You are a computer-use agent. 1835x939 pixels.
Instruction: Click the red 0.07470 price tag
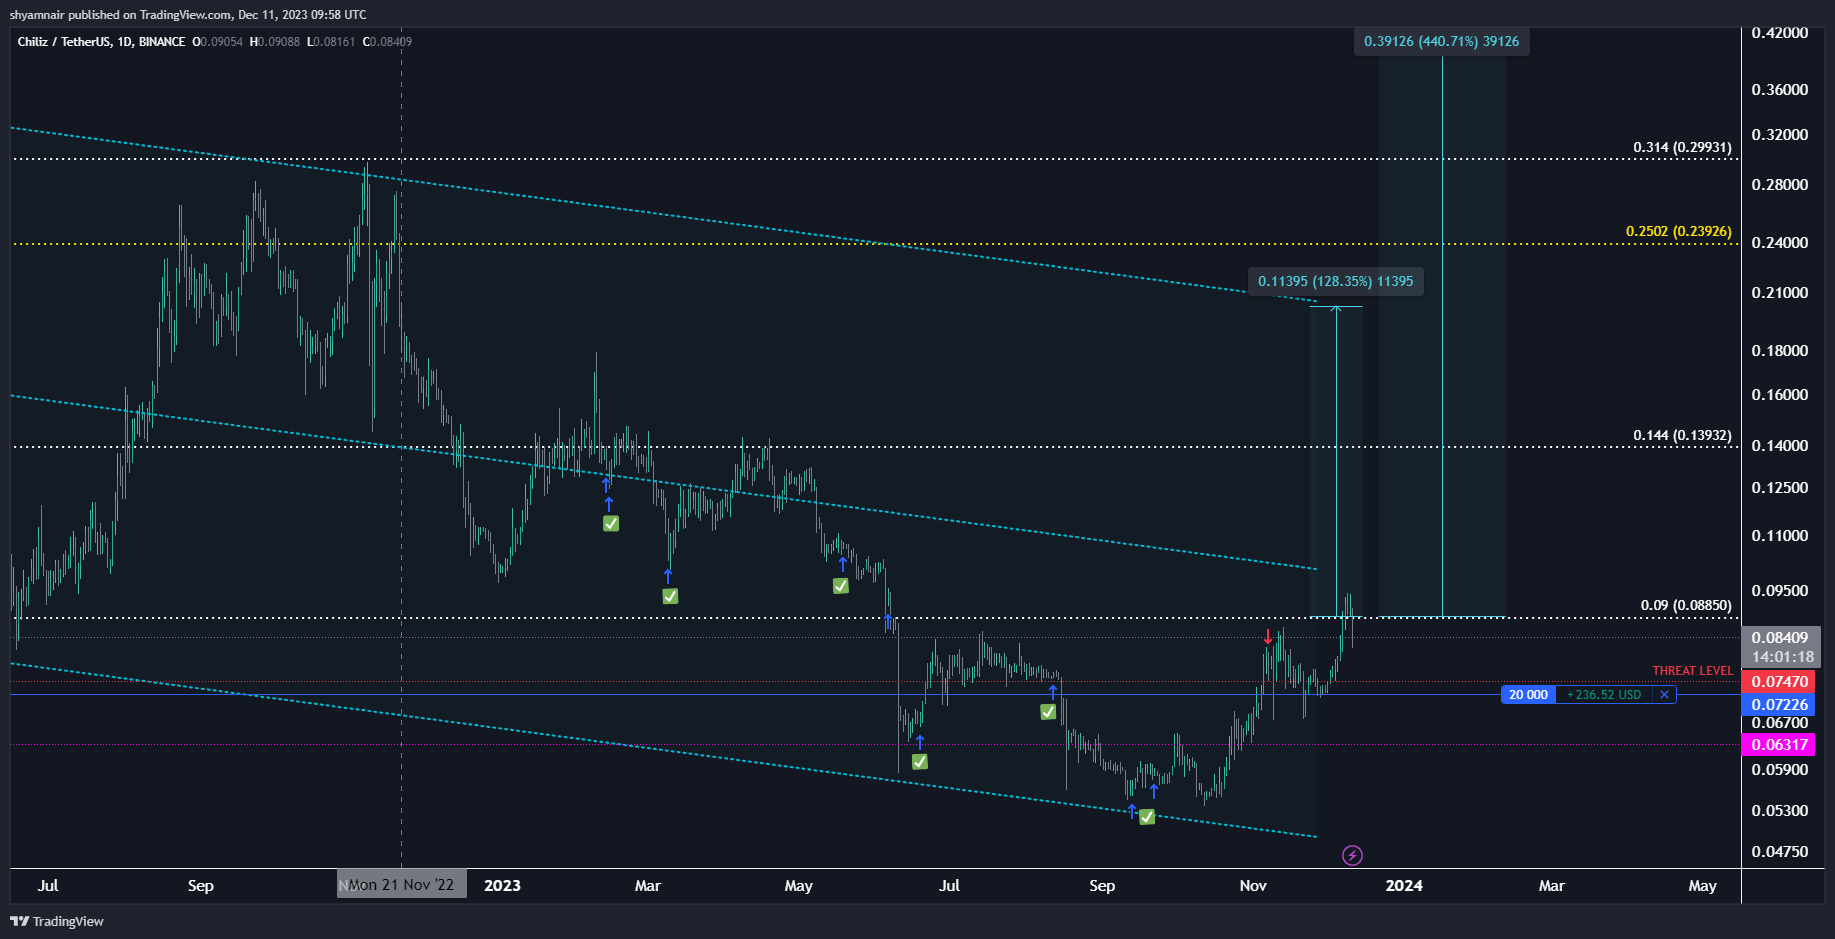(1780, 682)
